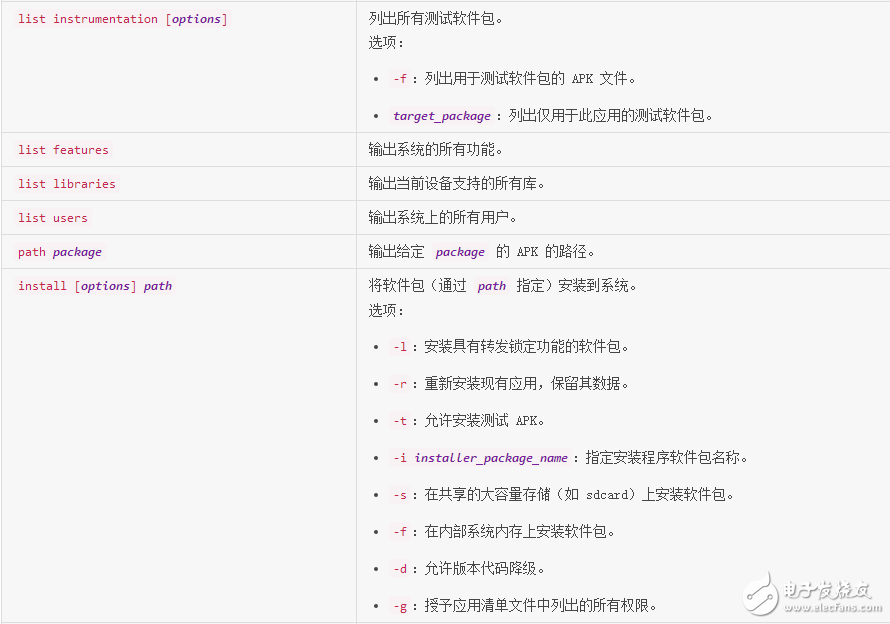Click the -g grant permissions option flag
This screenshot has height=624, width=890.
(x=400, y=606)
